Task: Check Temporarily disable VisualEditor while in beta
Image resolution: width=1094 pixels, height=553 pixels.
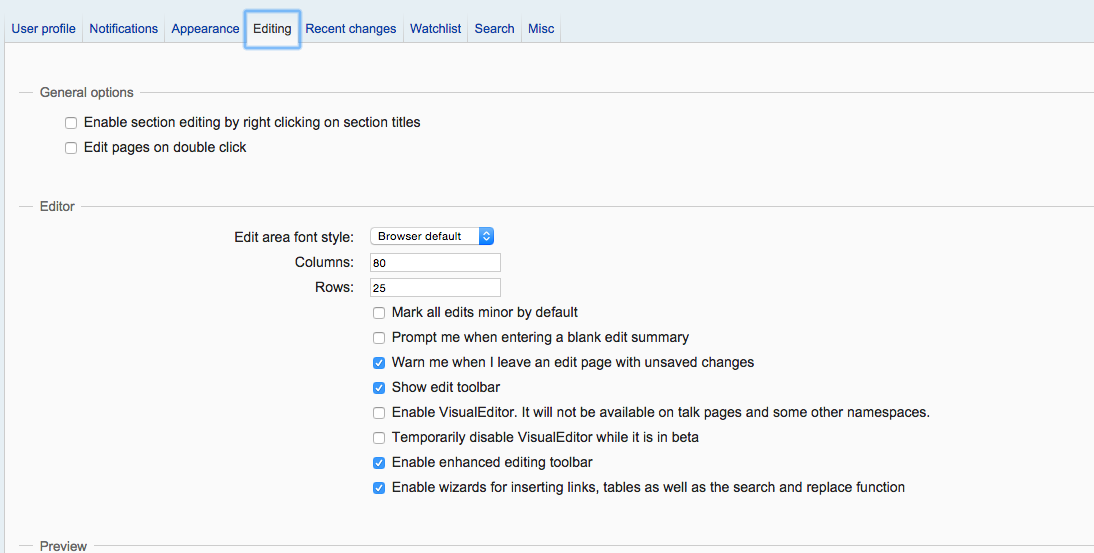Action: (379, 438)
